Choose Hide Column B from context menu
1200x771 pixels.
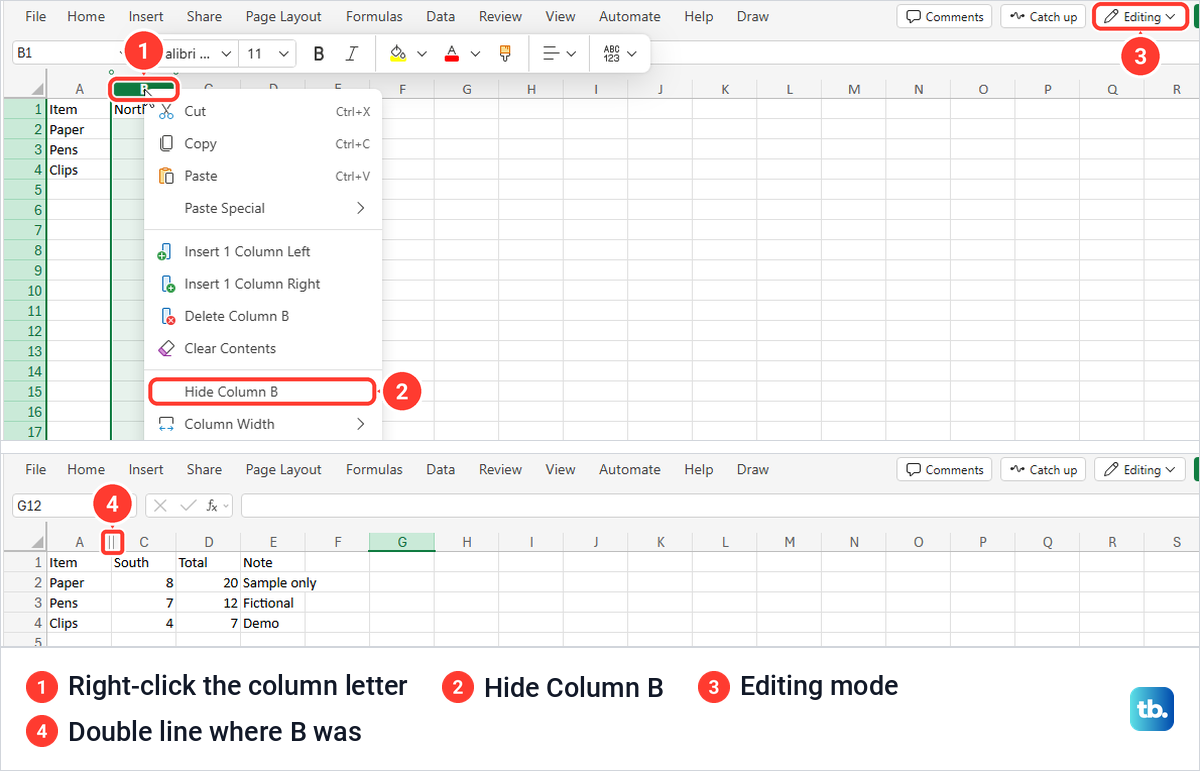(x=263, y=392)
